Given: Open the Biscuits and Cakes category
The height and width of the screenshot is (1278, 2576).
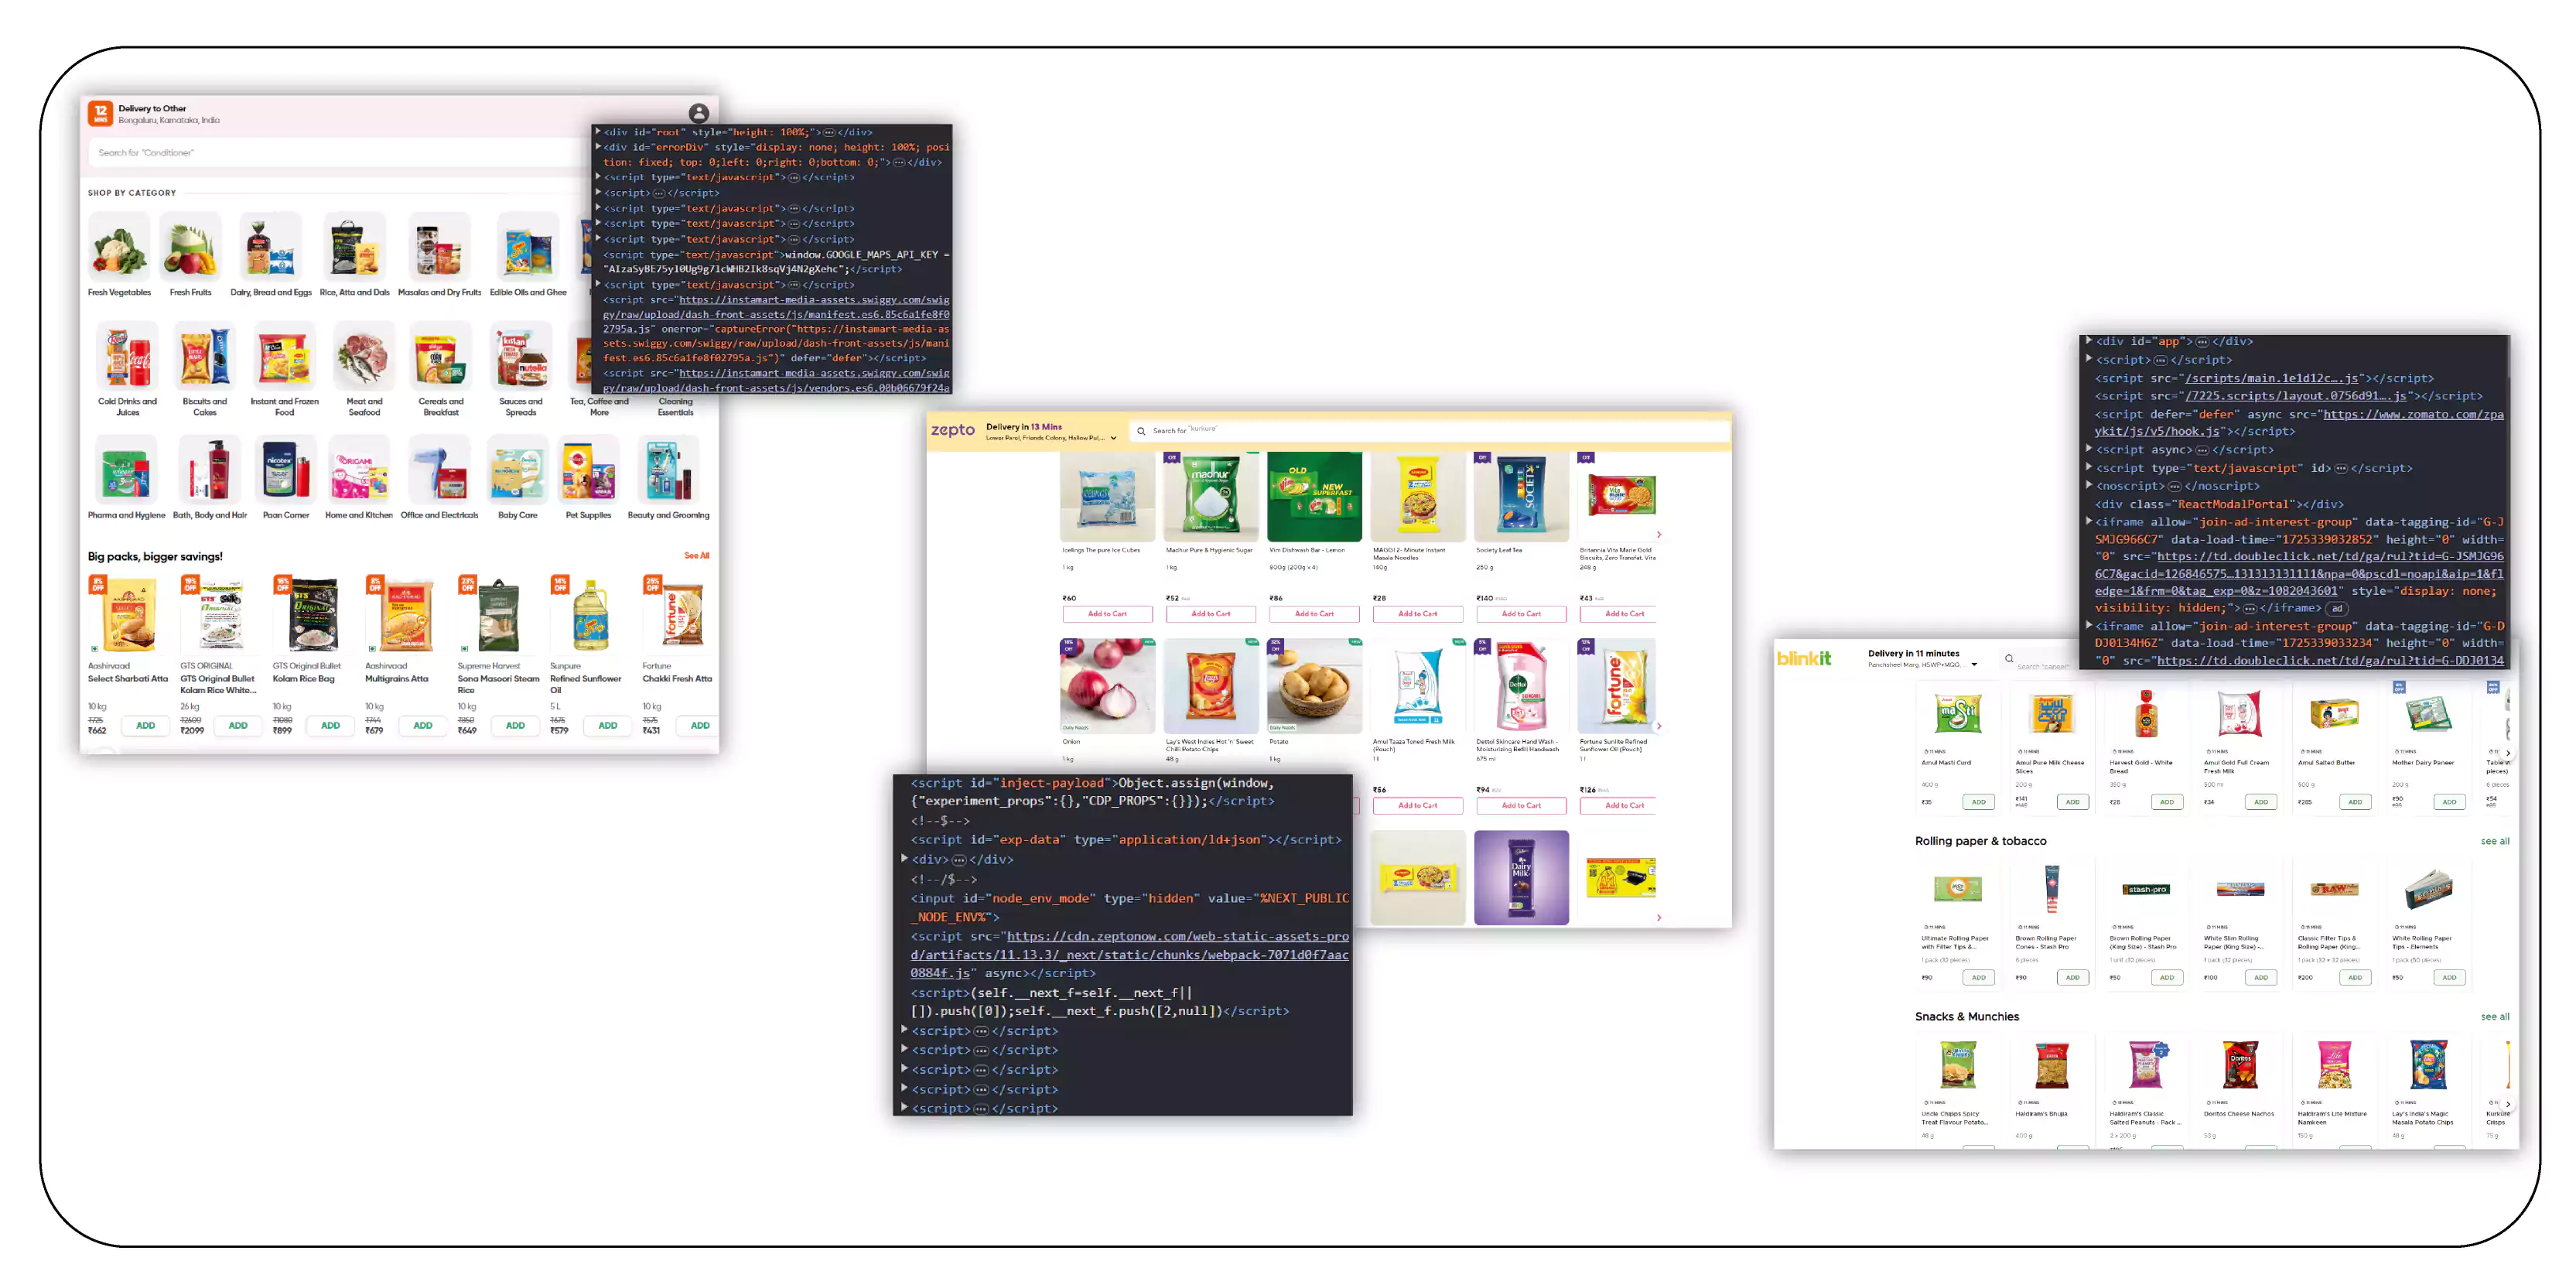Looking at the screenshot, I should coord(204,369).
